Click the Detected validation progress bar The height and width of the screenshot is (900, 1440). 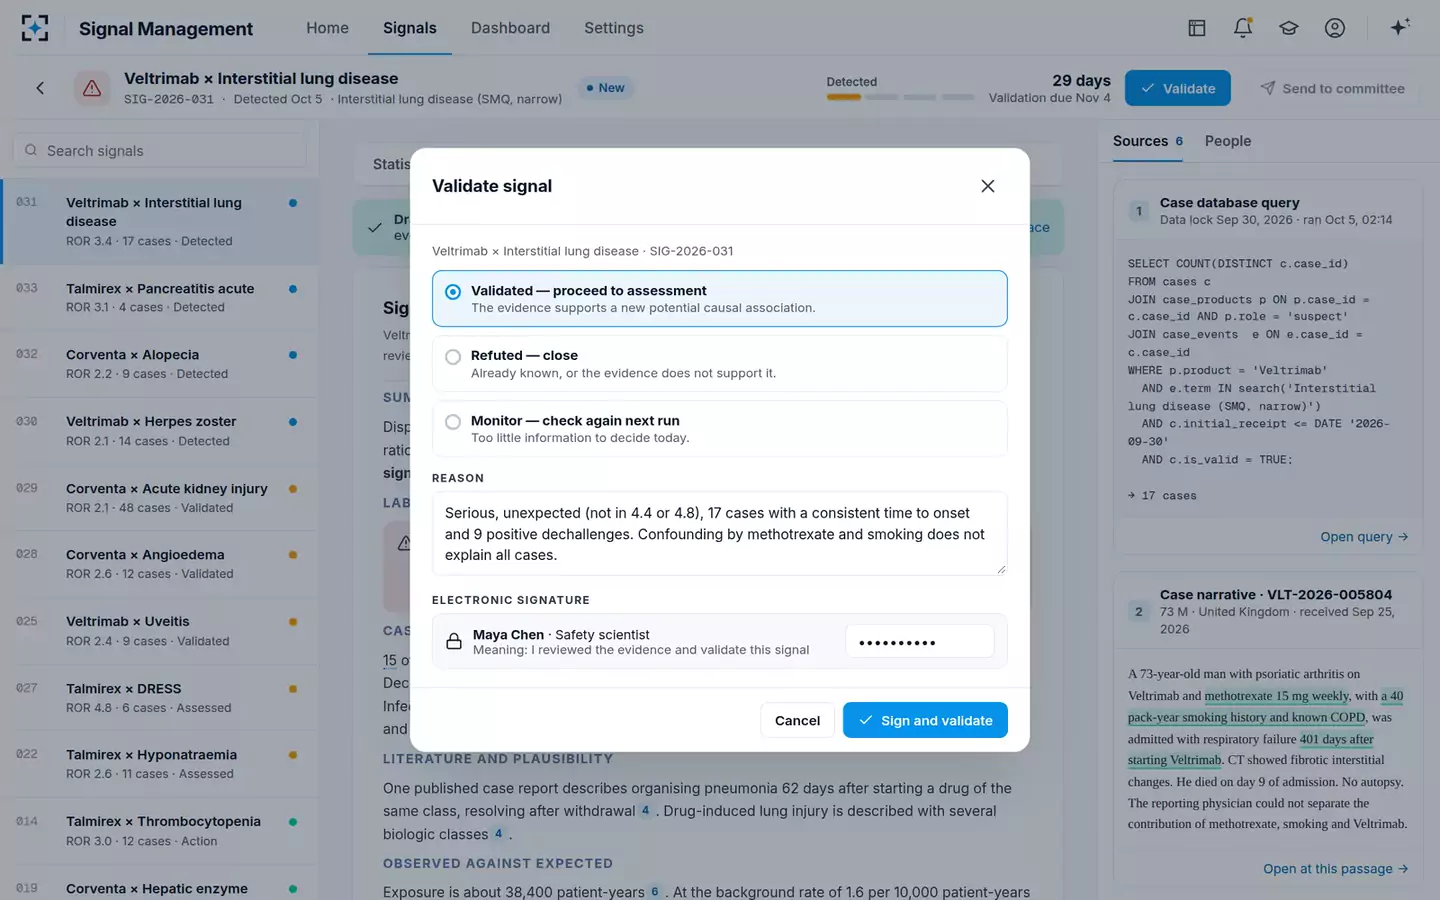tap(900, 97)
